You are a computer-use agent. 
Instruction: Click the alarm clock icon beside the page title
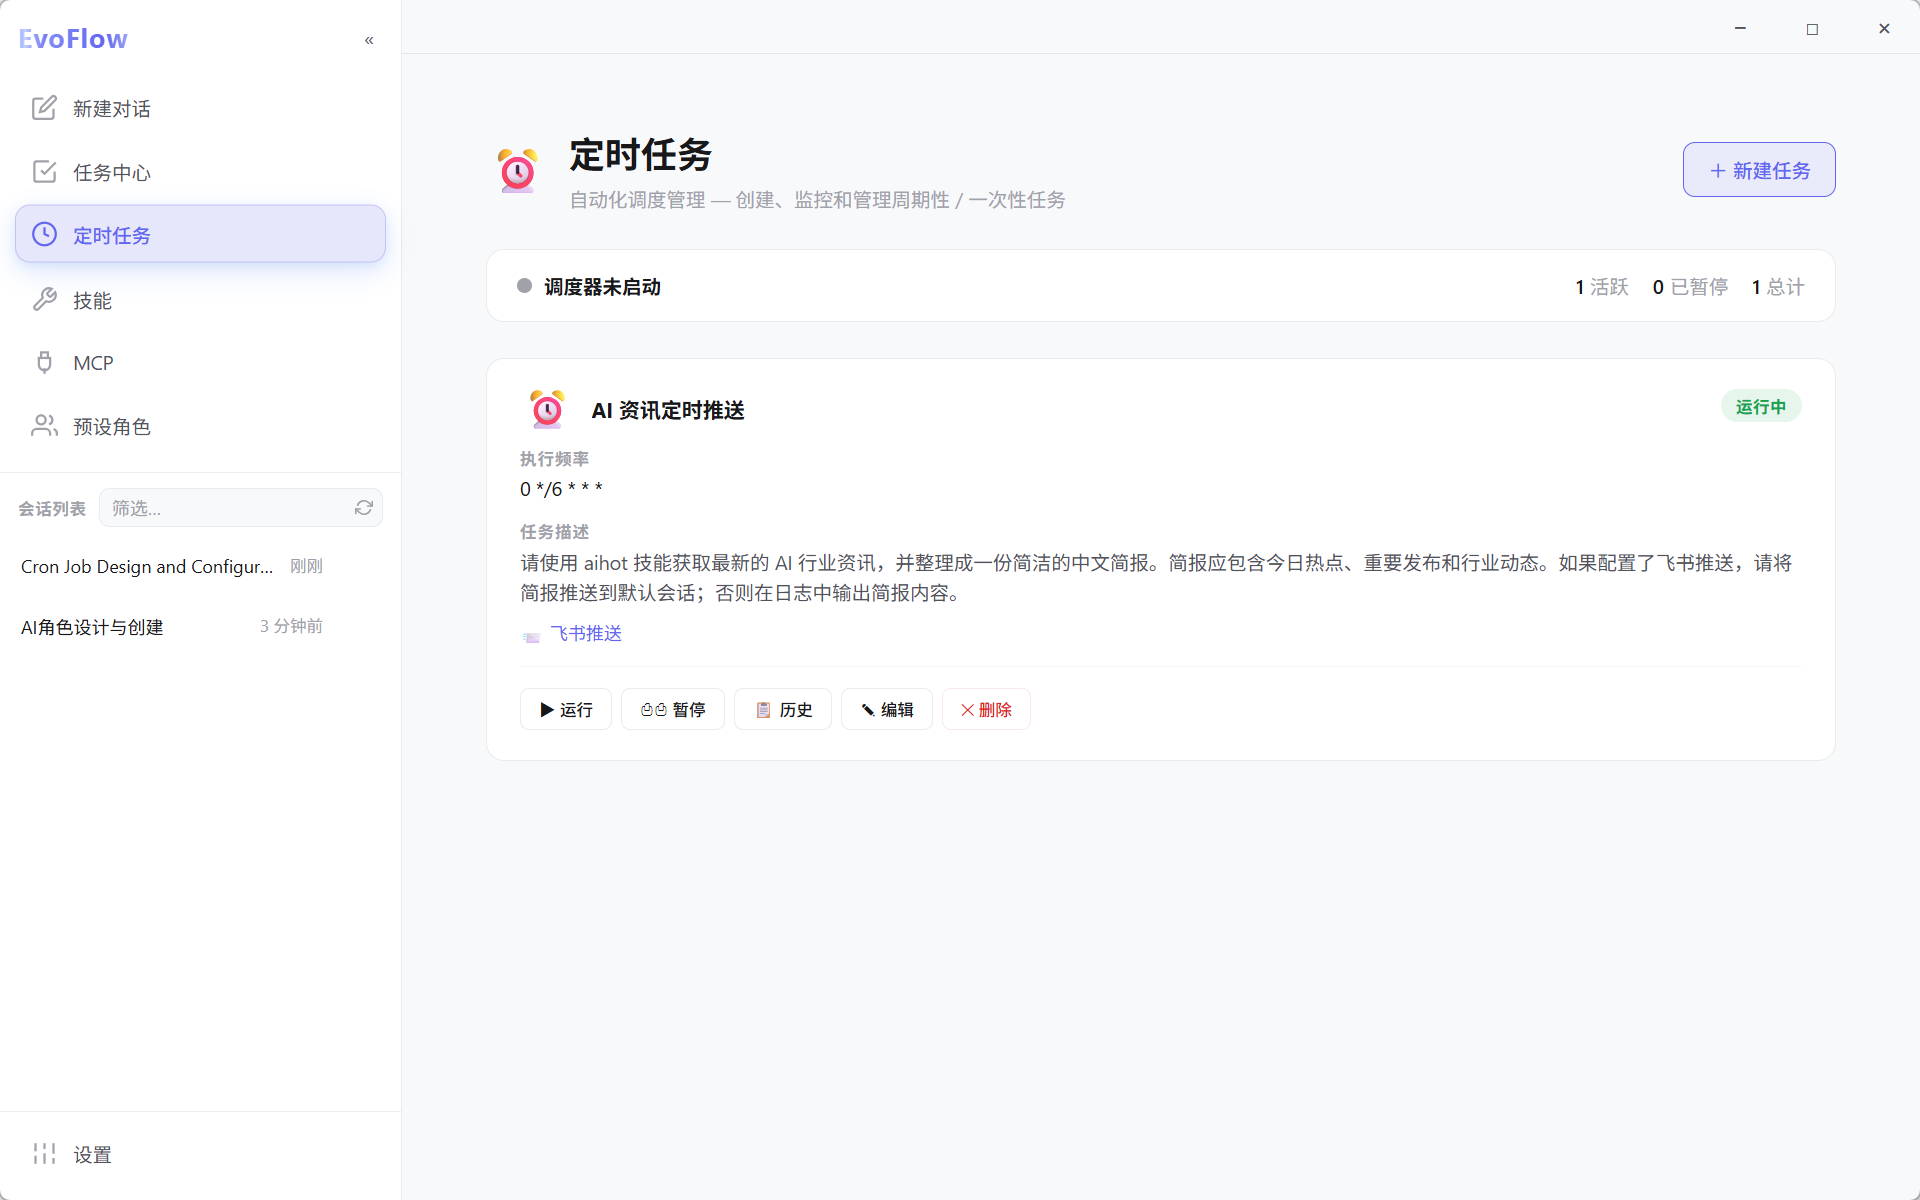[x=517, y=171]
